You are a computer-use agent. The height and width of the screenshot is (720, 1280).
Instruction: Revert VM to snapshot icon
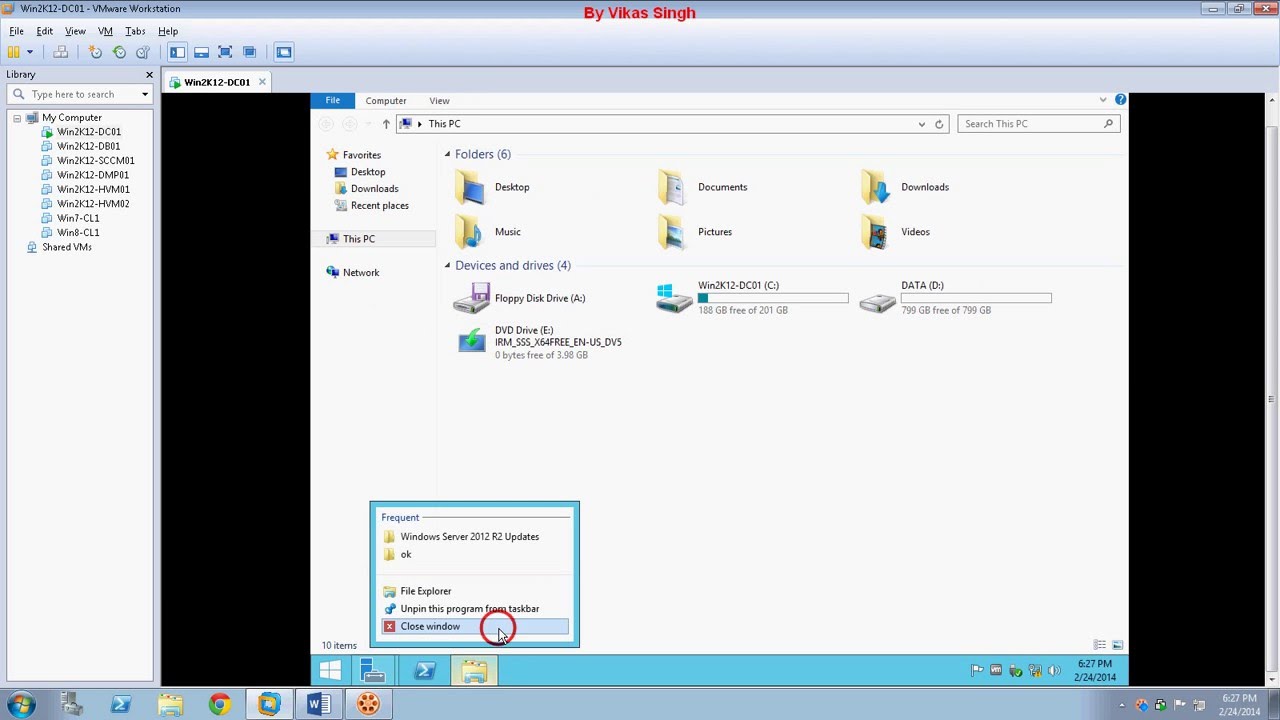click(x=119, y=52)
